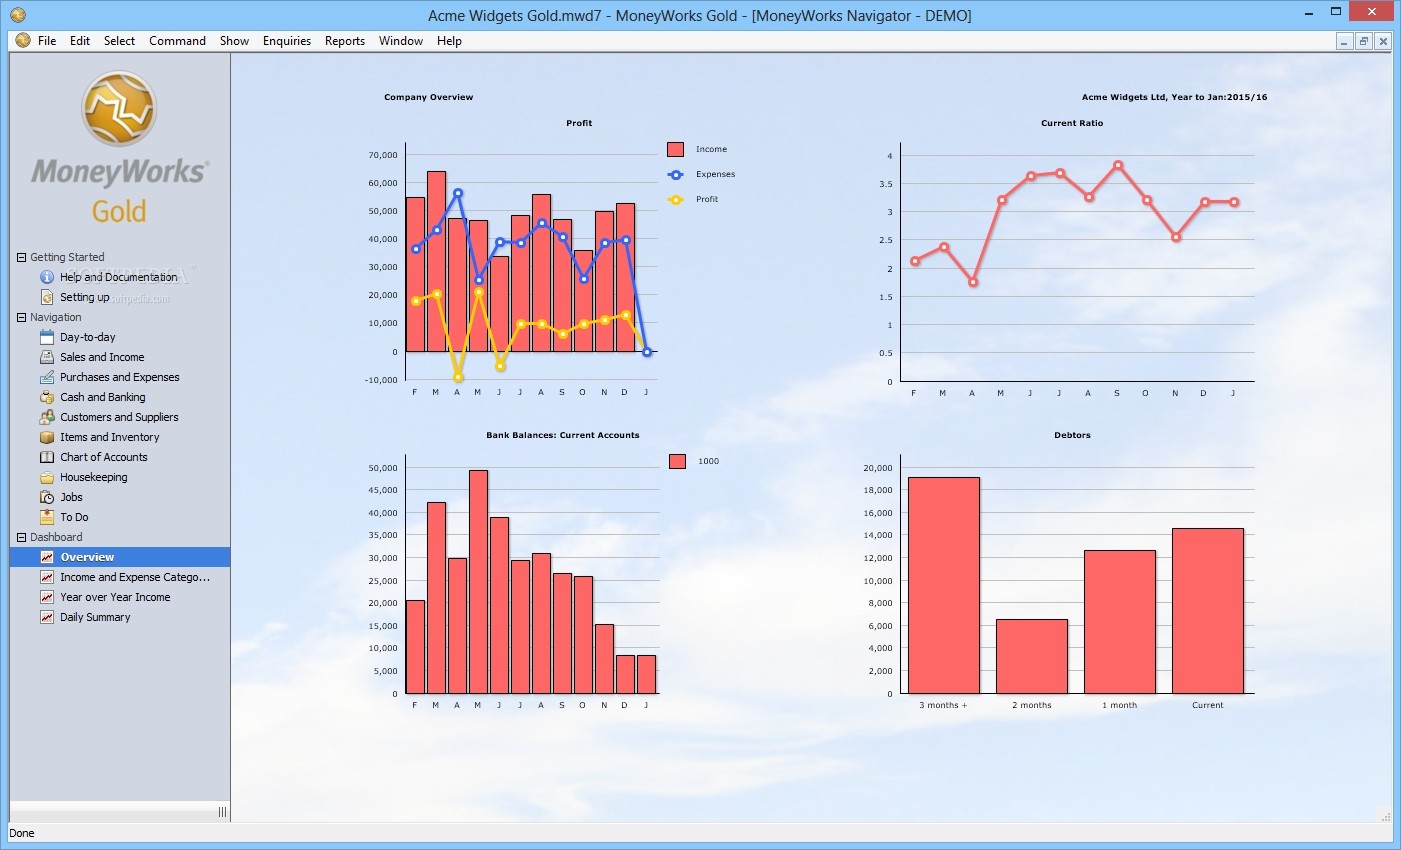
Task: Minimize the inner Navigator window
Action: click(1345, 41)
